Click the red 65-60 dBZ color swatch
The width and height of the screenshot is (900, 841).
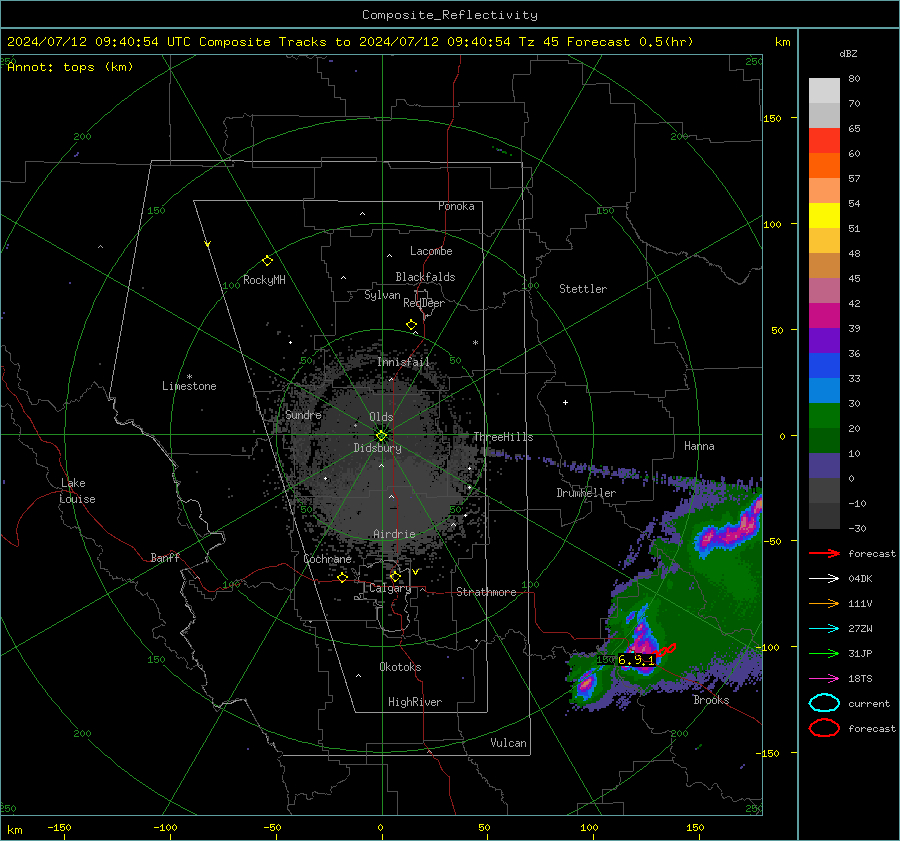click(x=824, y=141)
